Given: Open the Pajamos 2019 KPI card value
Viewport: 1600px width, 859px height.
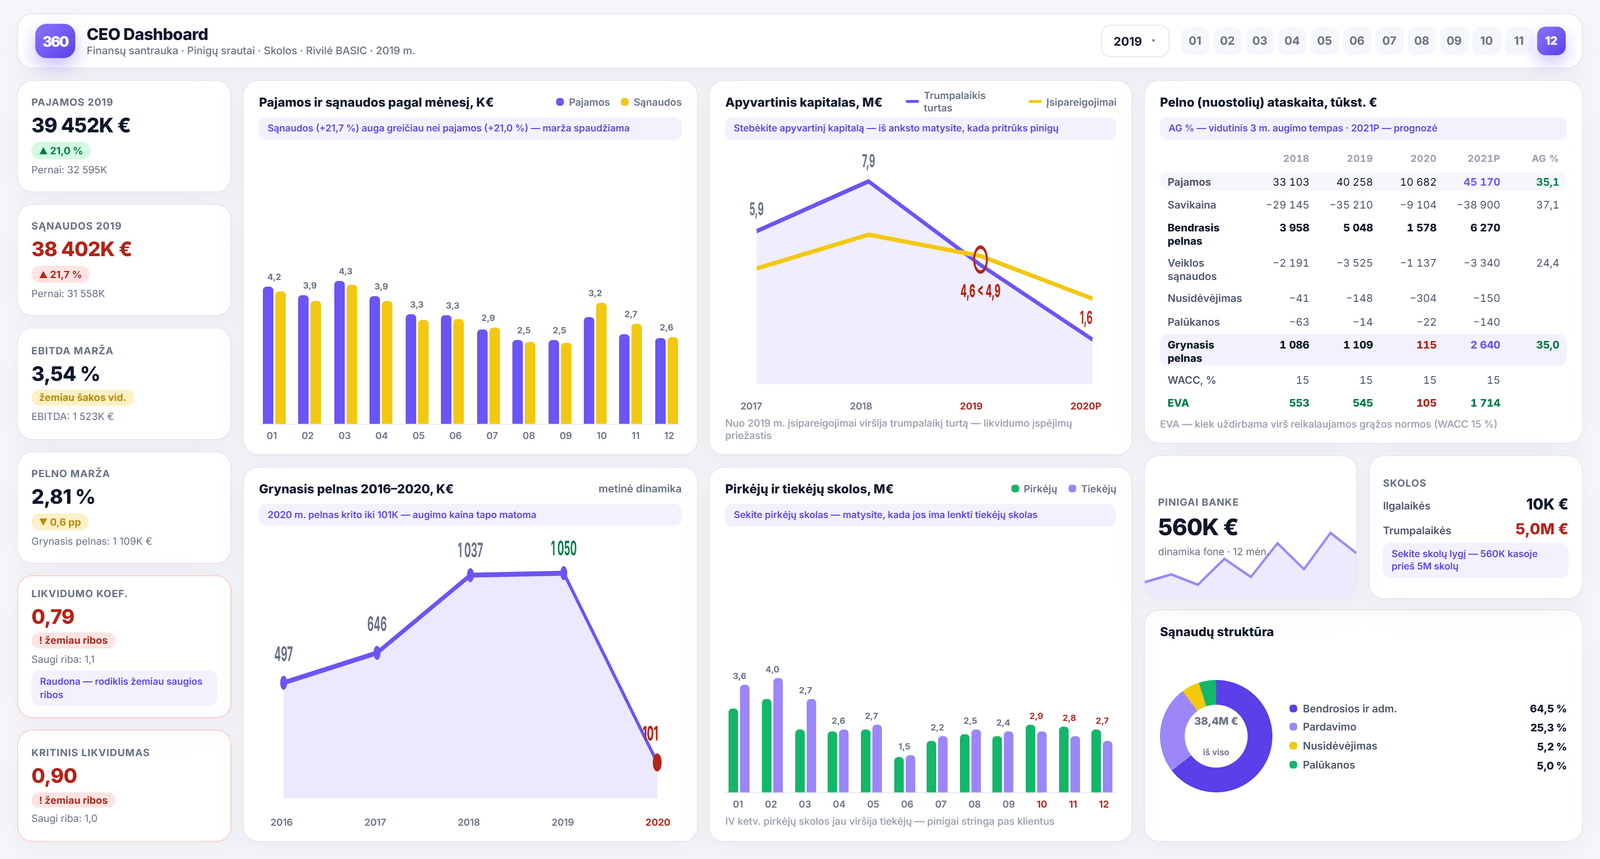Looking at the screenshot, I should 81,125.
